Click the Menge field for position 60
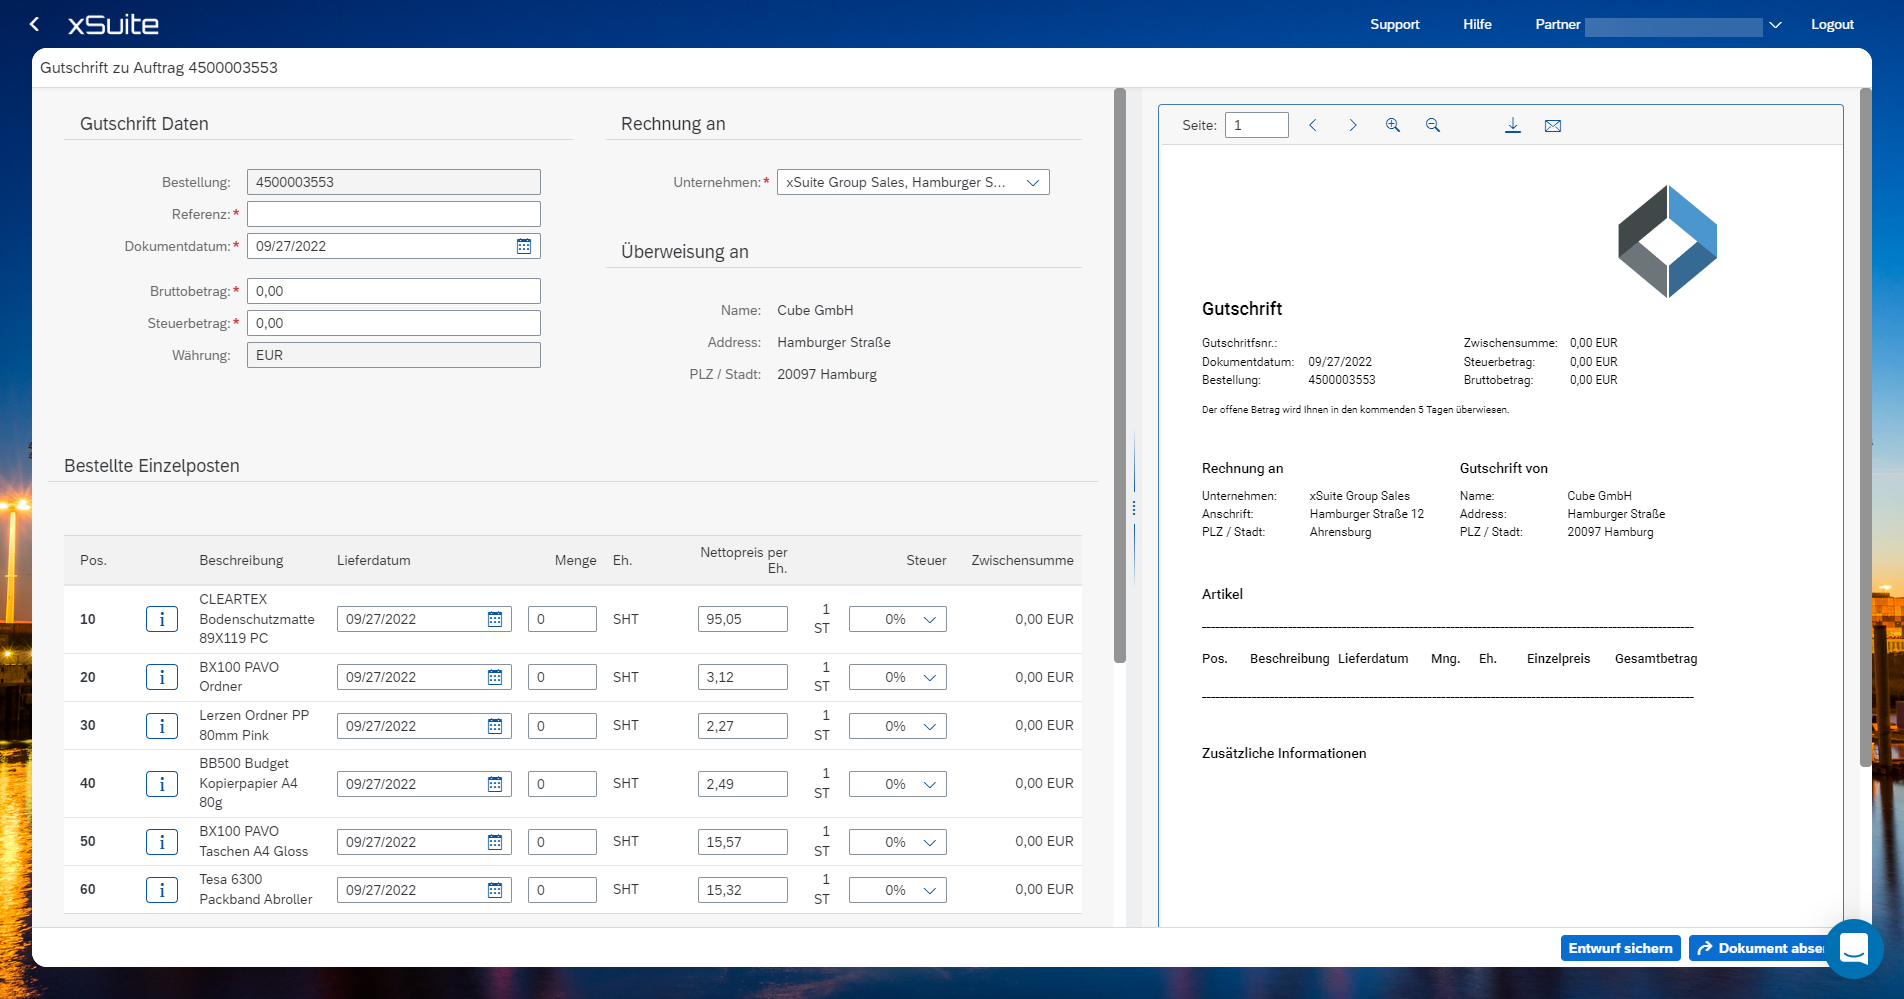The height and width of the screenshot is (999, 1904). click(562, 890)
